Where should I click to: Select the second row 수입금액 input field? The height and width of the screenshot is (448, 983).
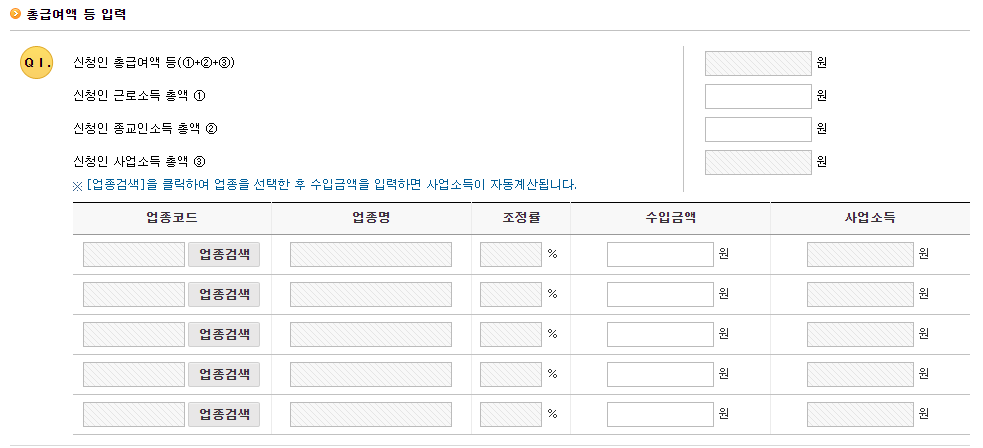(660, 294)
